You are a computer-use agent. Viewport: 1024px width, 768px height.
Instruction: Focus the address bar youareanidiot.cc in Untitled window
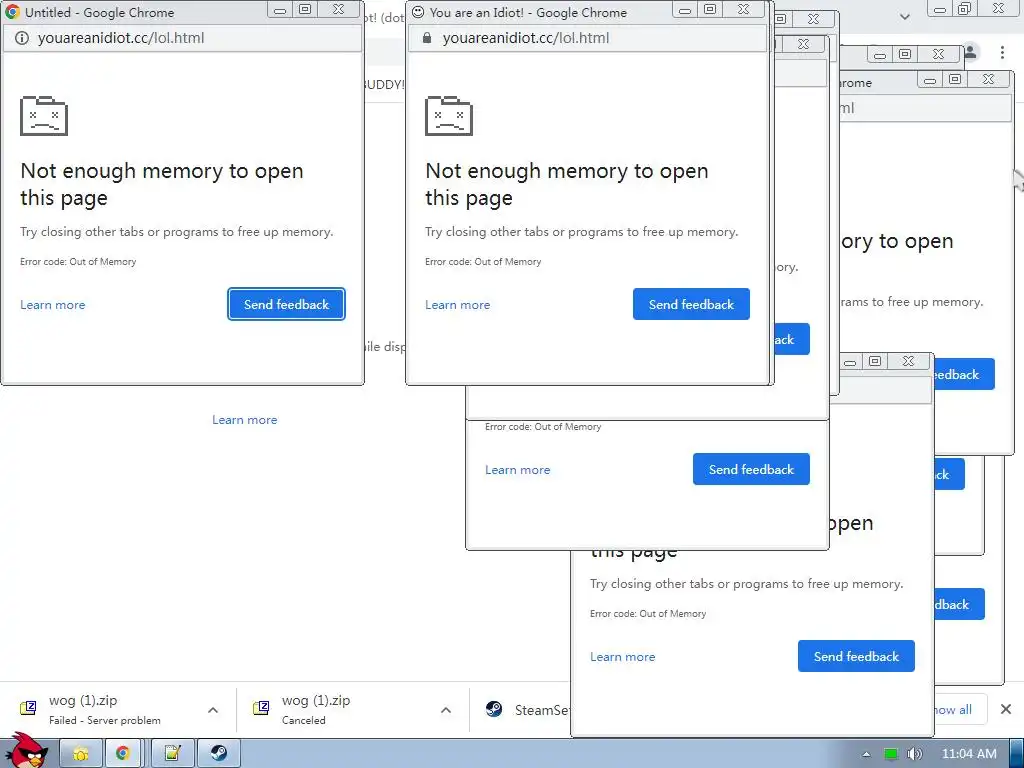[x=183, y=39]
